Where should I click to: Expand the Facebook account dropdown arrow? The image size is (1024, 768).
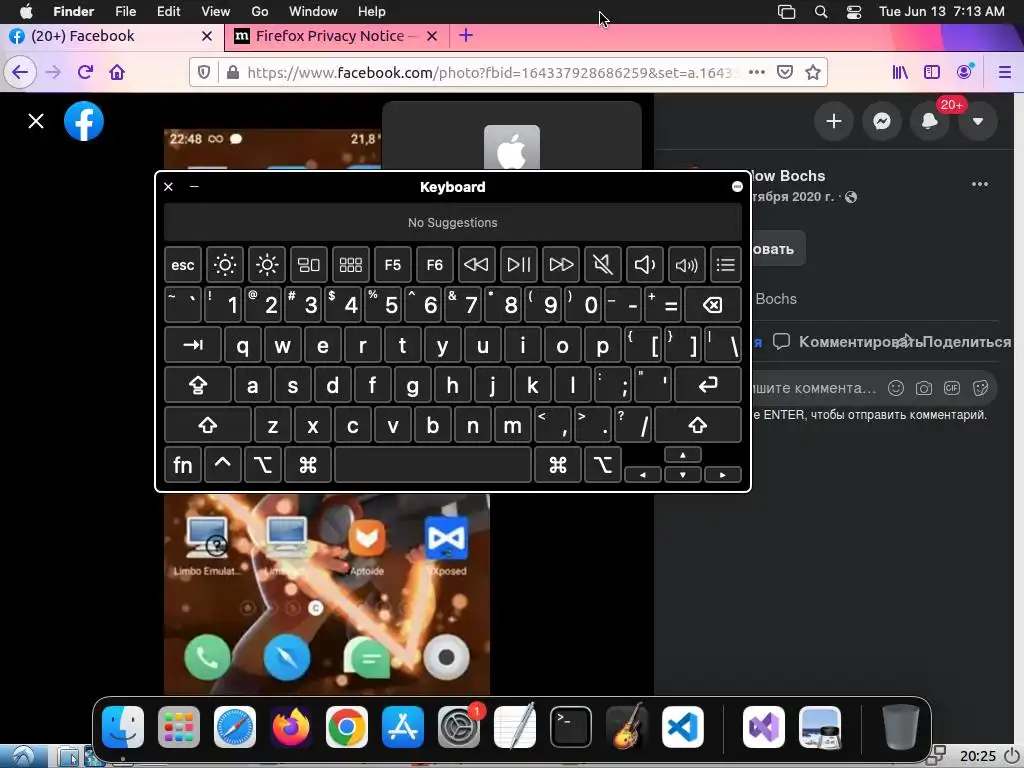pyautogui.click(x=978, y=121)
